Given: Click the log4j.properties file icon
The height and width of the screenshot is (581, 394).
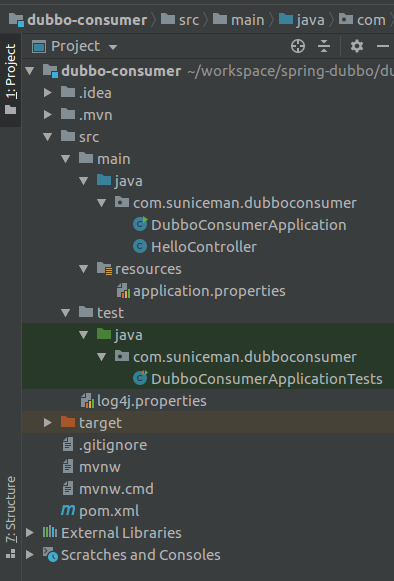Looking at the screenshot, I should coord(87,401).
